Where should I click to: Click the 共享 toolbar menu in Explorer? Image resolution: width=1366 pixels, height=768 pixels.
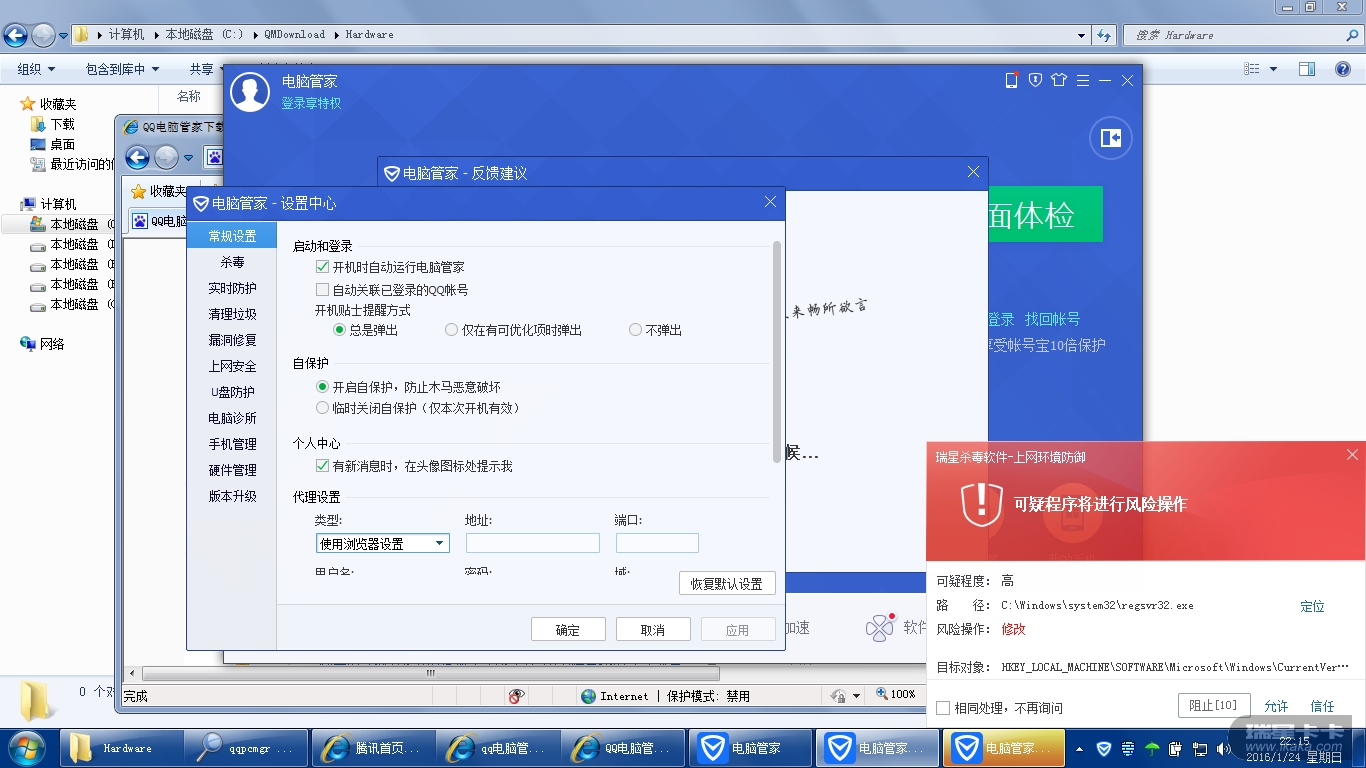[202, 69]
